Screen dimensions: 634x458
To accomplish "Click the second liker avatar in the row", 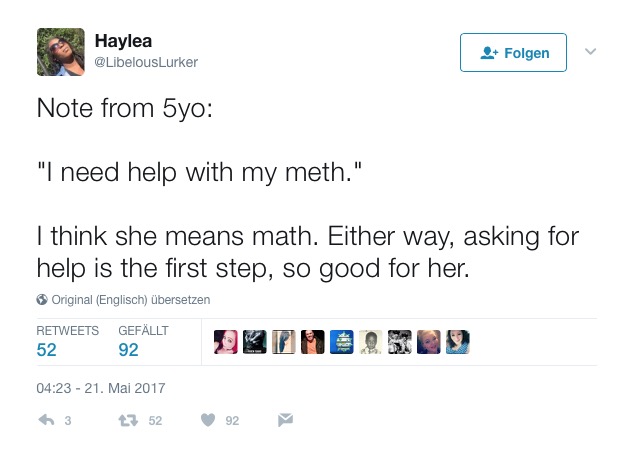I will (255, 342).
